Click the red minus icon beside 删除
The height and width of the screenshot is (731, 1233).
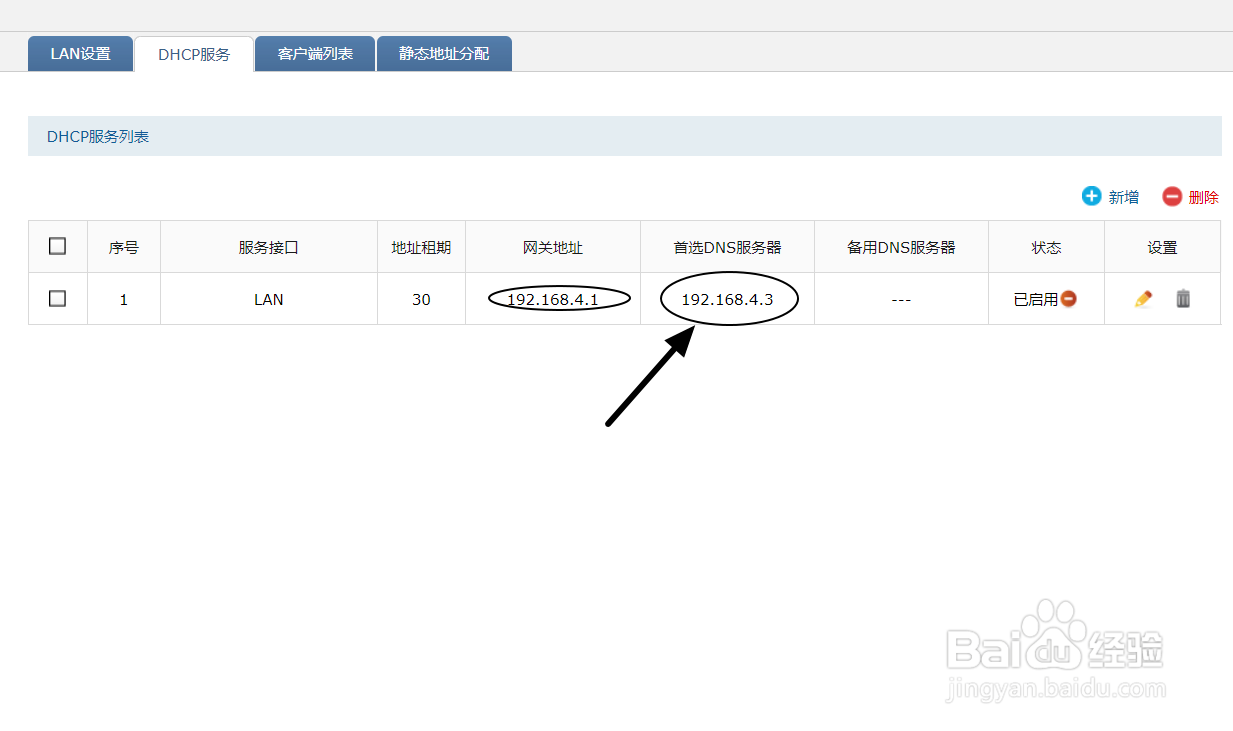[1171, 196]
